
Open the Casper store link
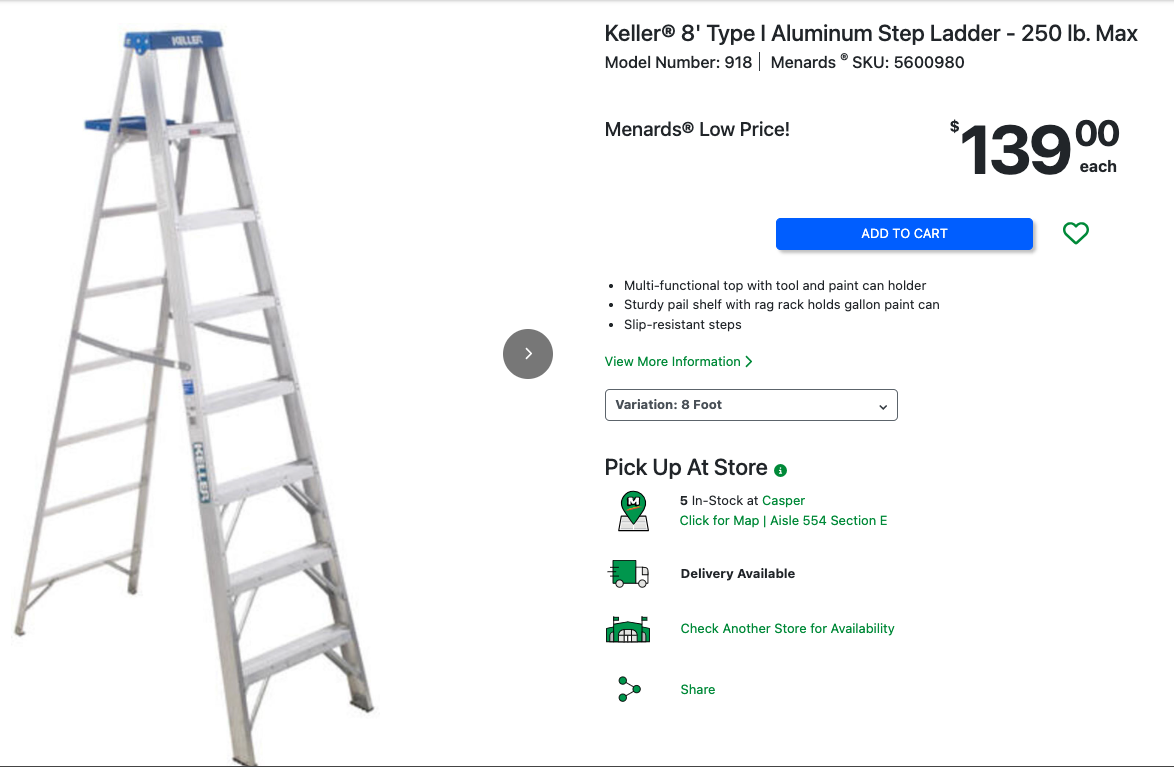coord(783,500)
